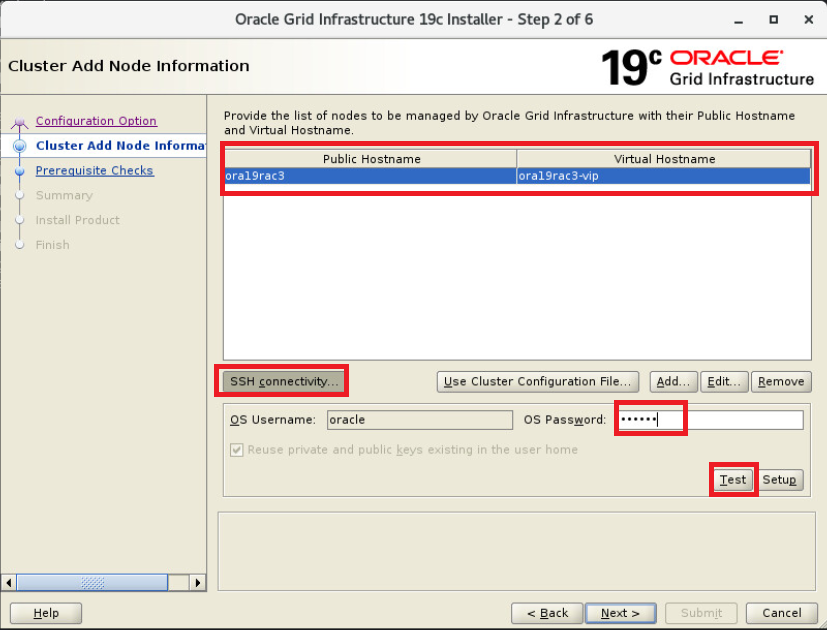Click the Cluster Add Node step bullet icon
The width and height of the screenshot is (827, 630).
(20, 146)
